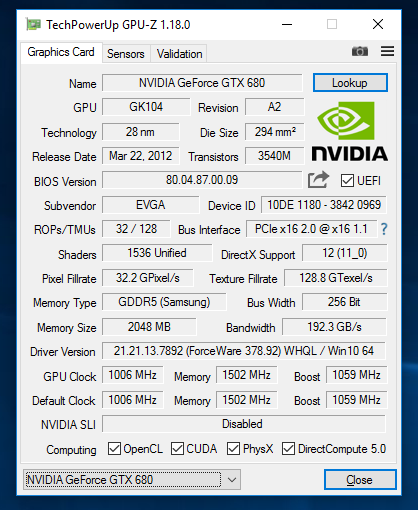Close the window with the X button
The height and width of the screenshot is (510, 418).
378,24
